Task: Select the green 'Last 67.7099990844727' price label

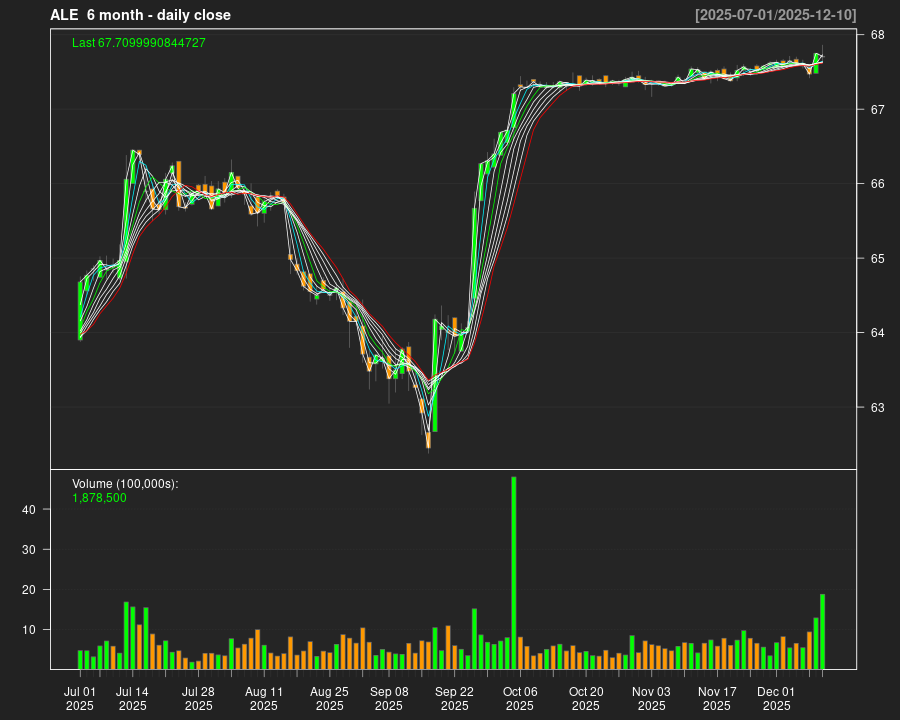Action: (x=139, y=43)
